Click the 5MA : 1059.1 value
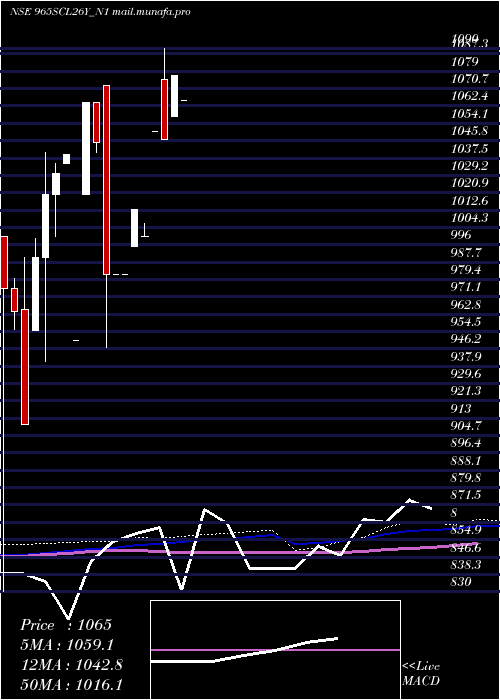Viewport: 500px width, 700px height. [x=67, y=645]
